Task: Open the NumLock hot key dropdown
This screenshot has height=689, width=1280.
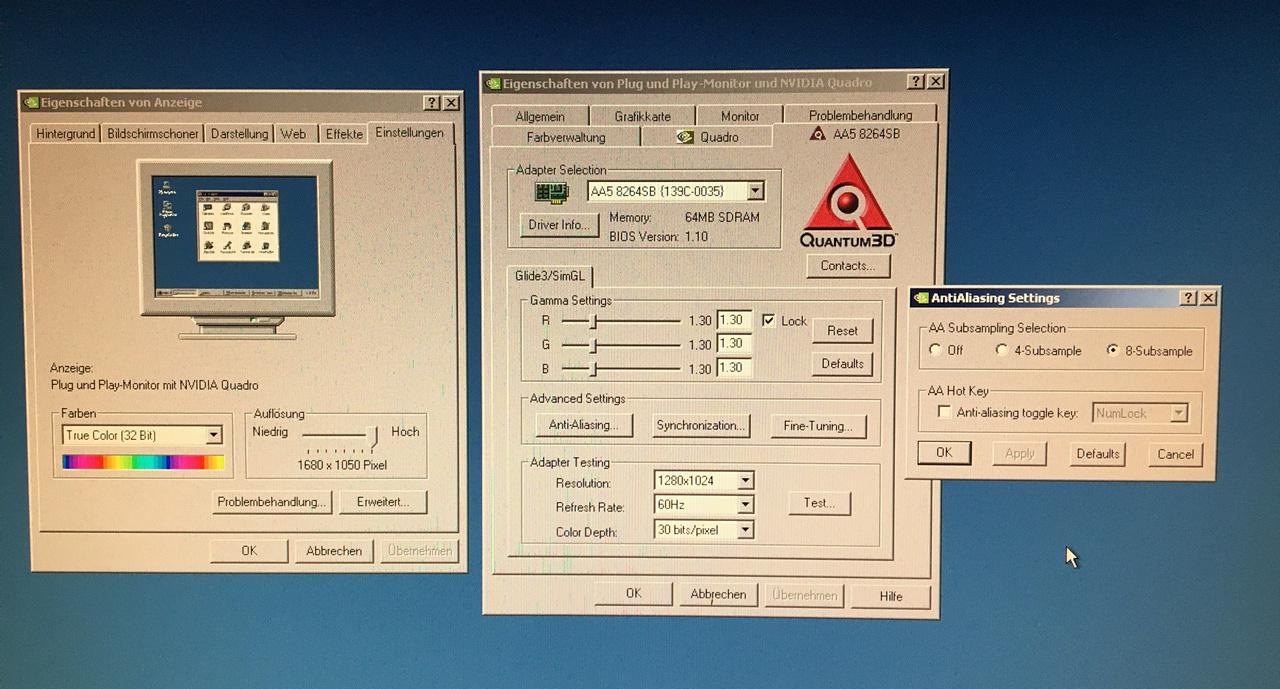Action: [1177, 413]
